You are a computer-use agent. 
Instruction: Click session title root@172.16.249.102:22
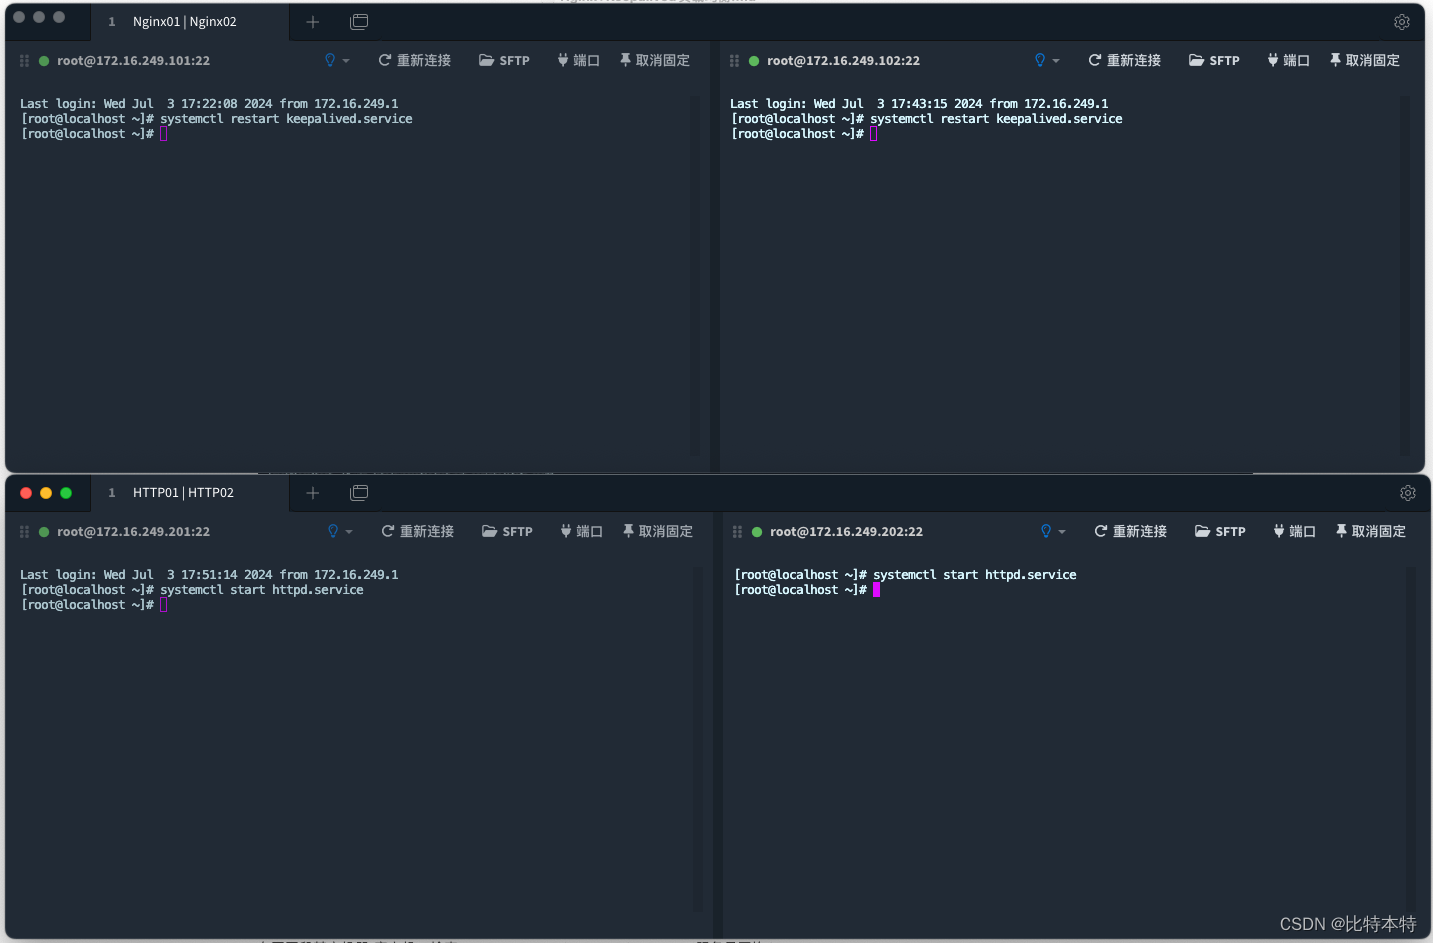point(843,61)
